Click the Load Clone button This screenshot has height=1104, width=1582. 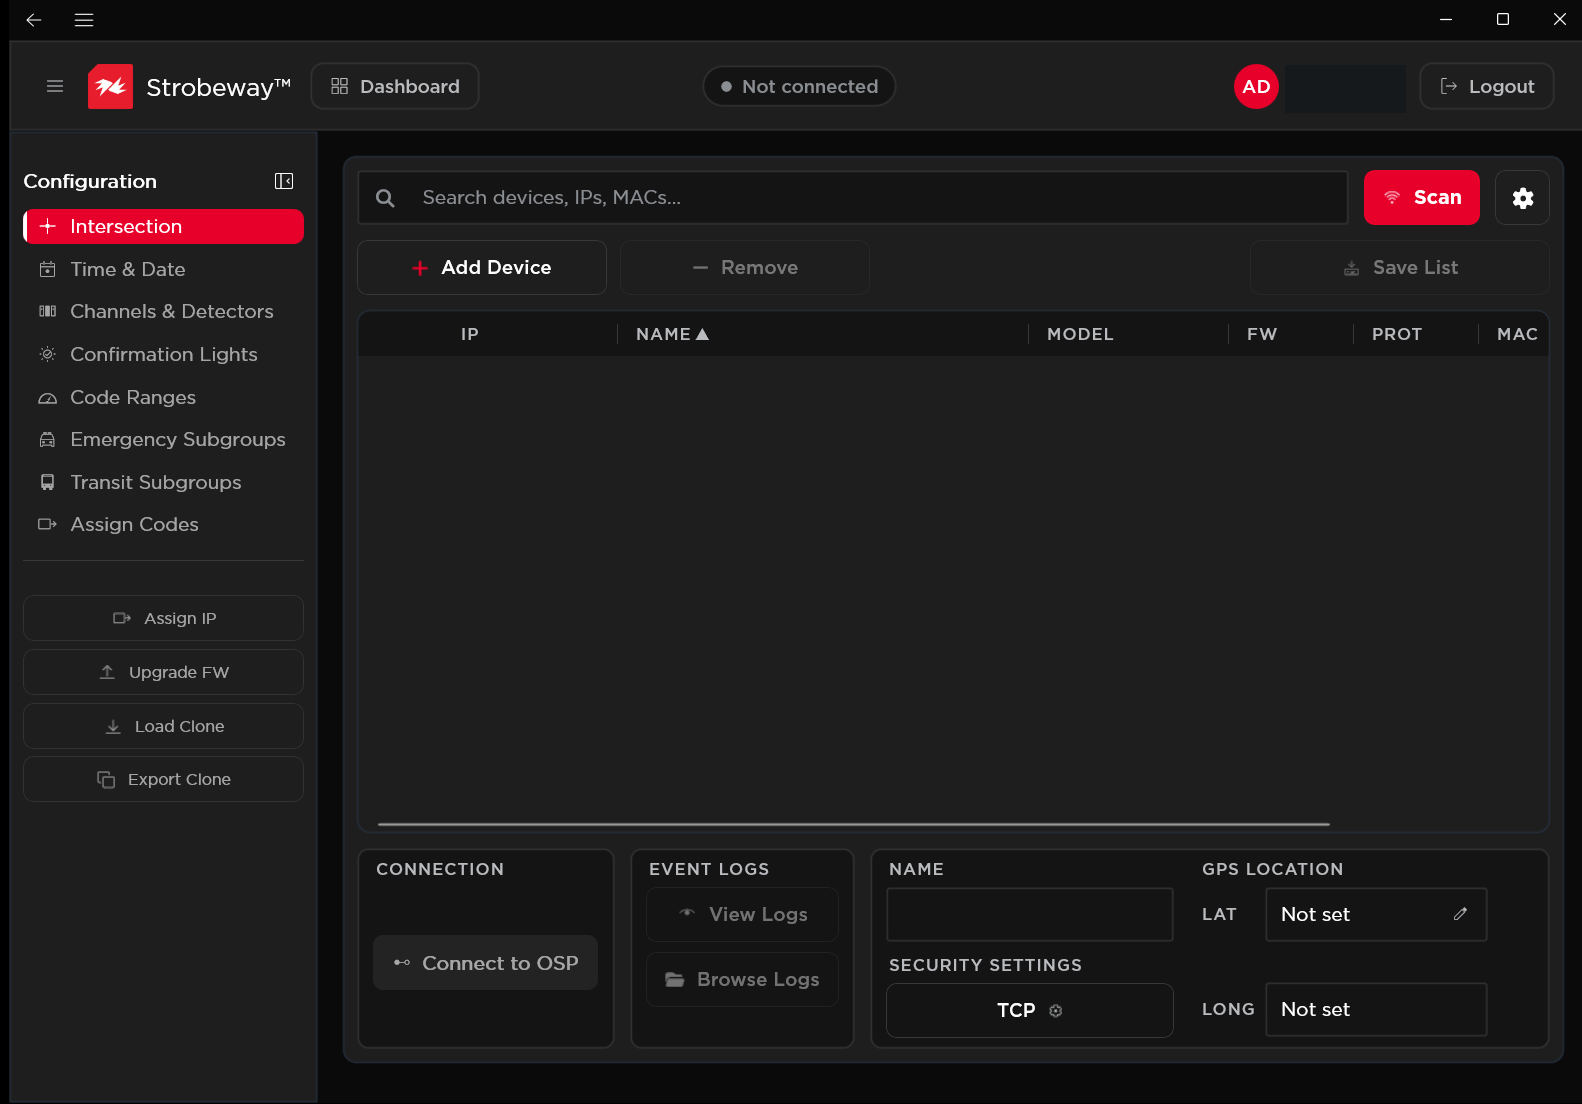164,726
